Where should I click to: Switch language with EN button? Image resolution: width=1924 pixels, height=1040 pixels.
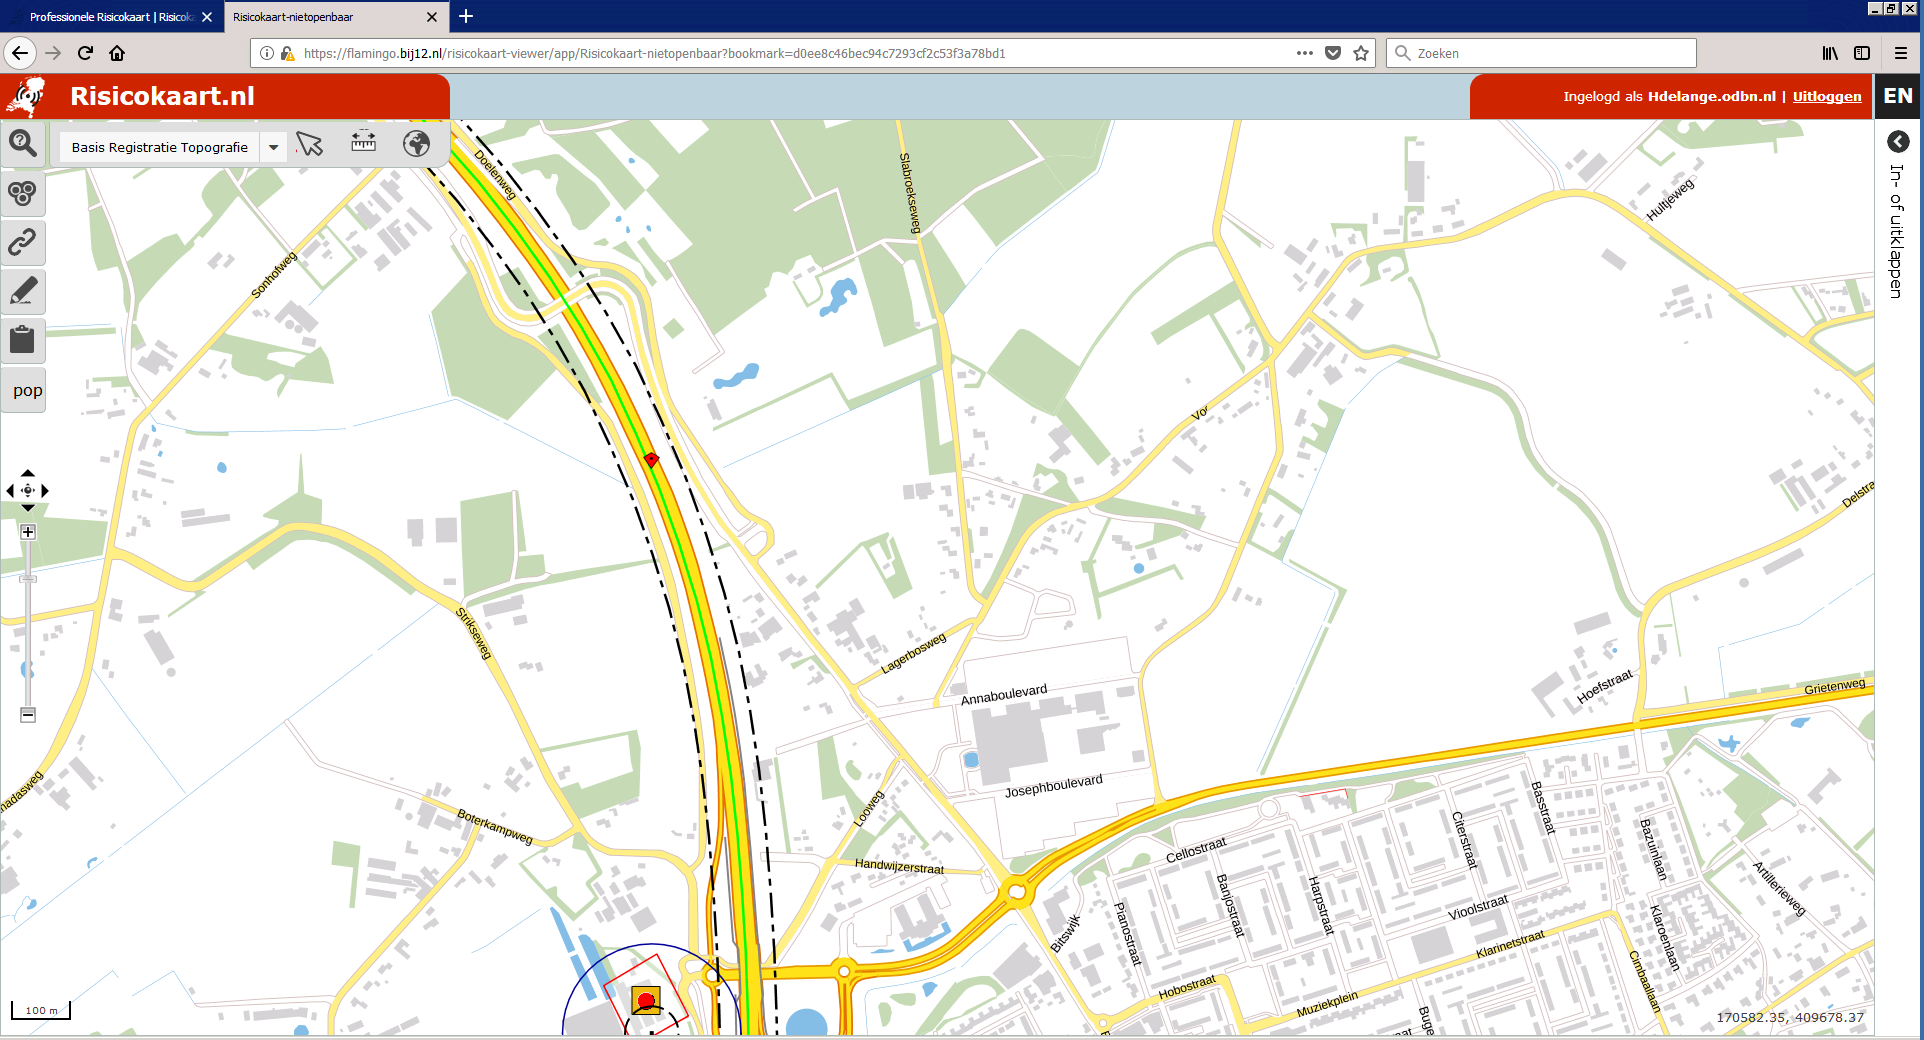(x=1897, y=96)
